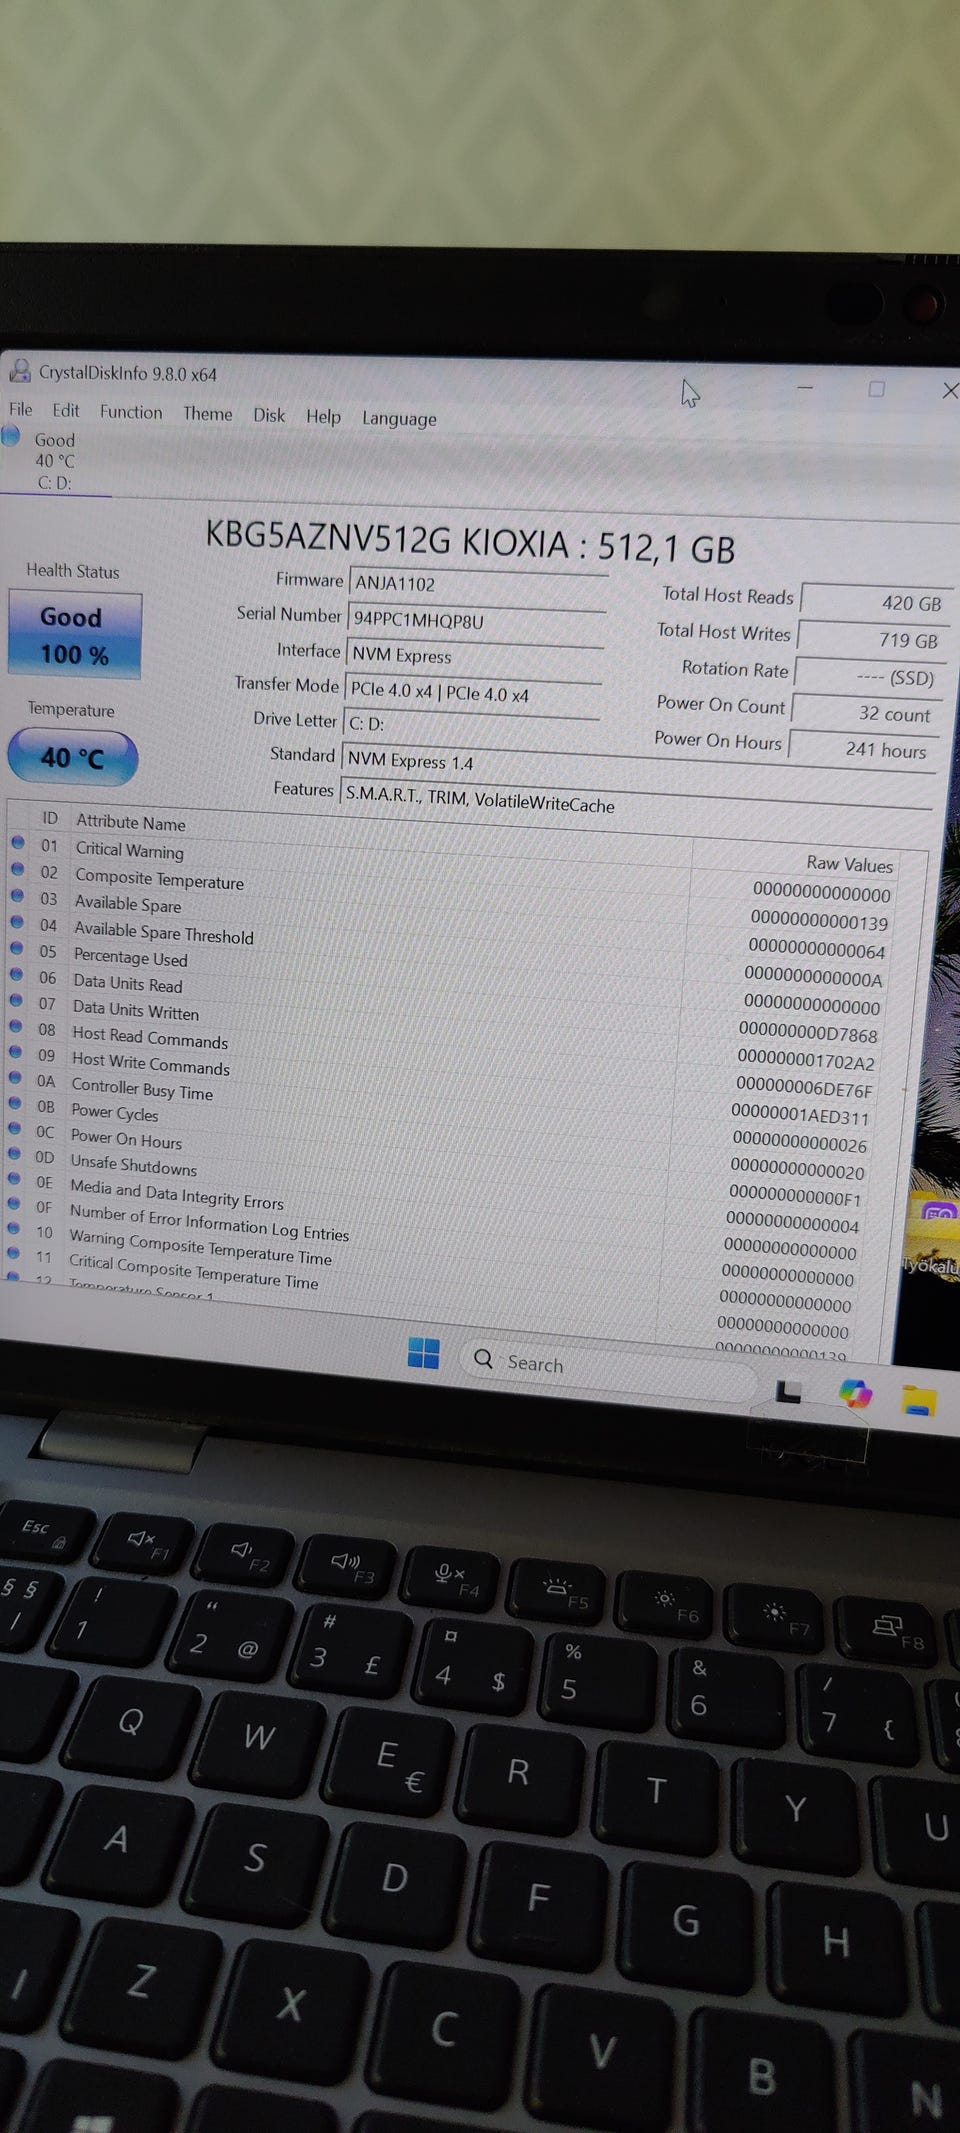The image size is (960, 2133).
Task: Click the status dot for Data Units Written
Action: click(x=16, y=1000)
